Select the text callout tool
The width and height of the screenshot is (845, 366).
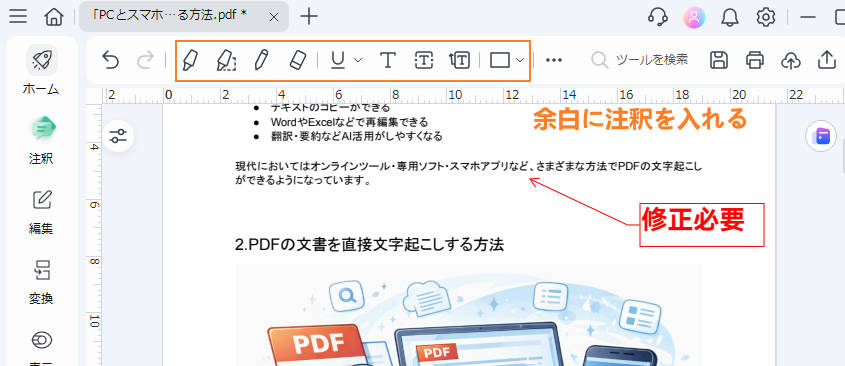click(459, 60)
